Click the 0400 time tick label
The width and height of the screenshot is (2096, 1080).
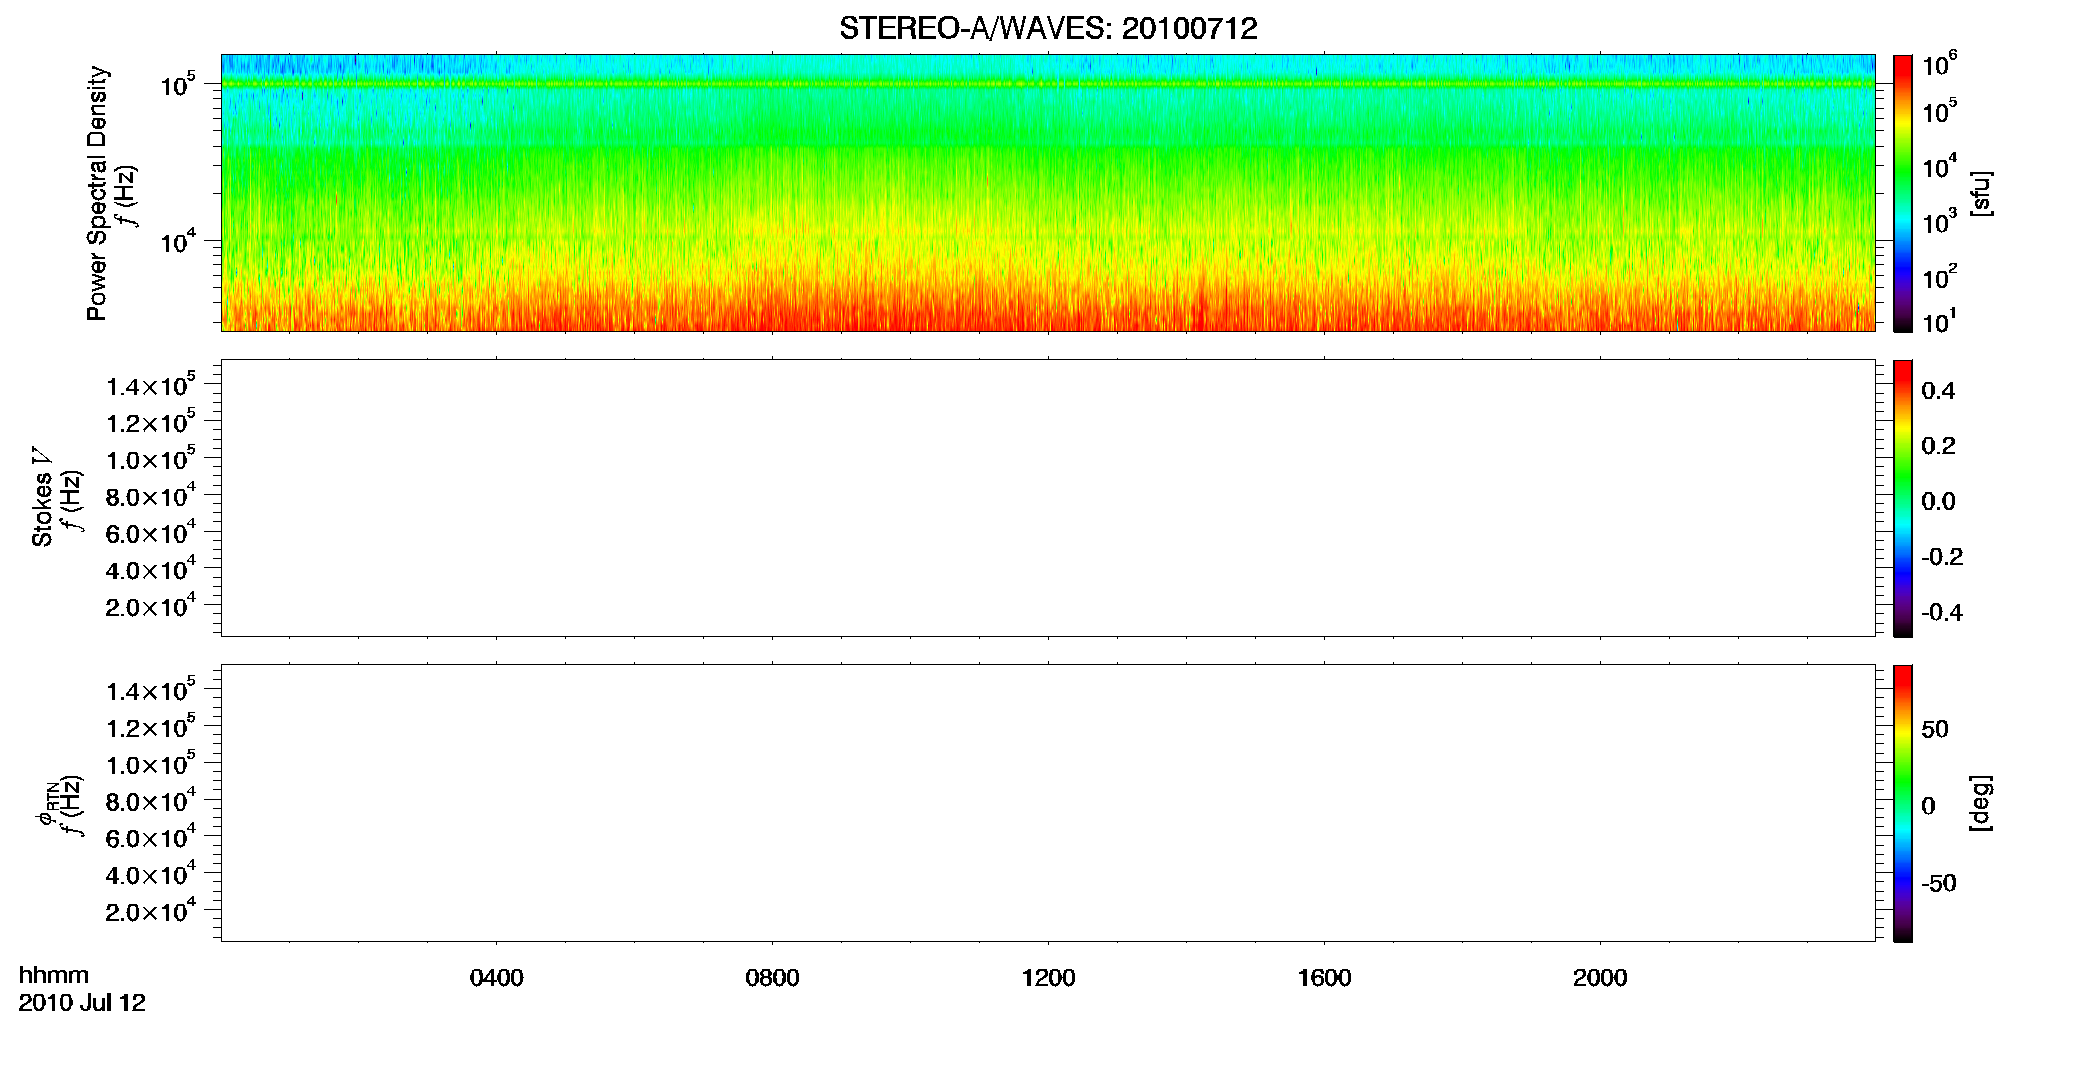(496, 978)
